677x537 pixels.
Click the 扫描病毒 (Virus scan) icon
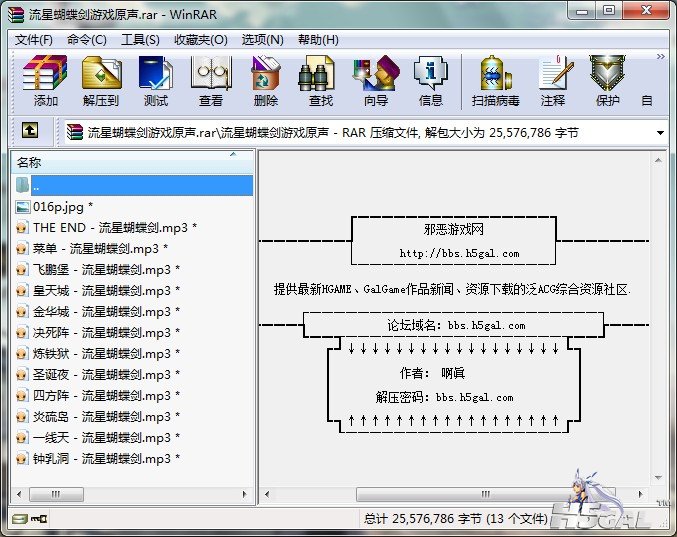coord(496,81)
